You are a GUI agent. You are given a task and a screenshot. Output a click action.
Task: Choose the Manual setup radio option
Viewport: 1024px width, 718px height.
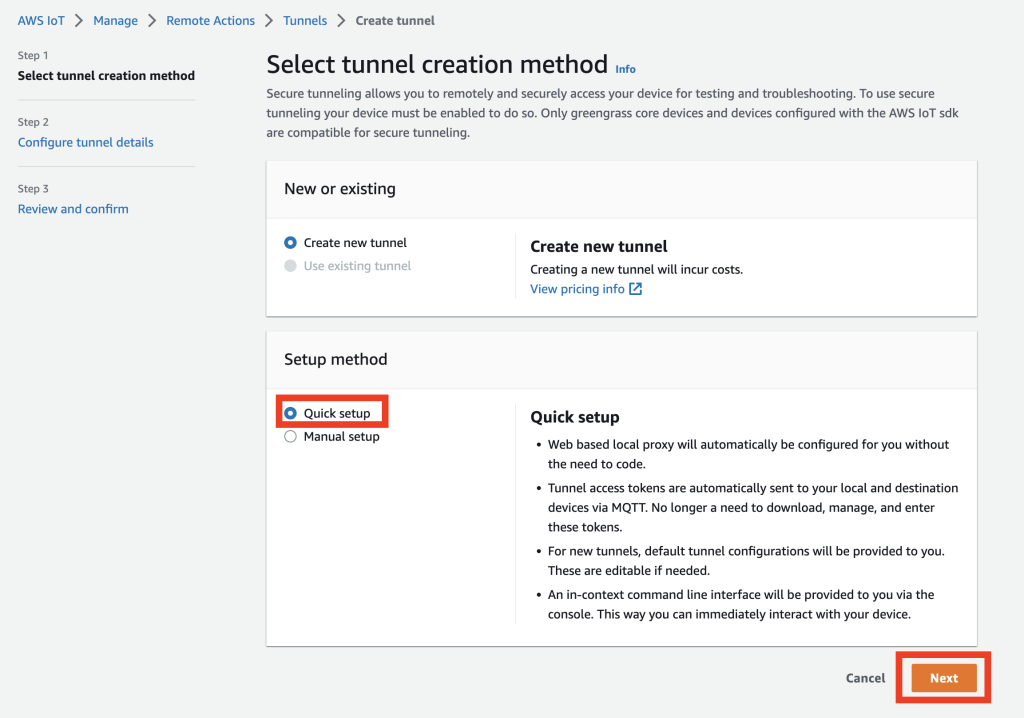(290, 437)
